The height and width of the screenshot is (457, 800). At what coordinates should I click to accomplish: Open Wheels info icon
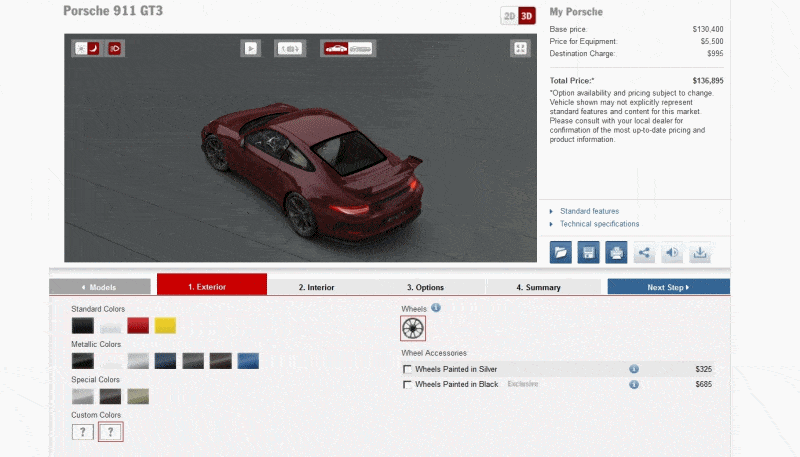coord(436,308)
